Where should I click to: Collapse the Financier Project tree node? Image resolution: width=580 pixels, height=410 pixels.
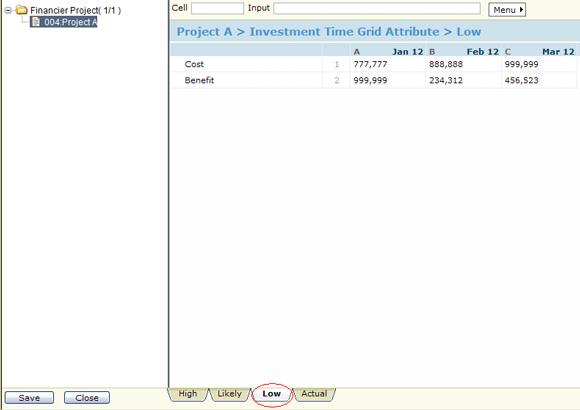click(8, 10)
